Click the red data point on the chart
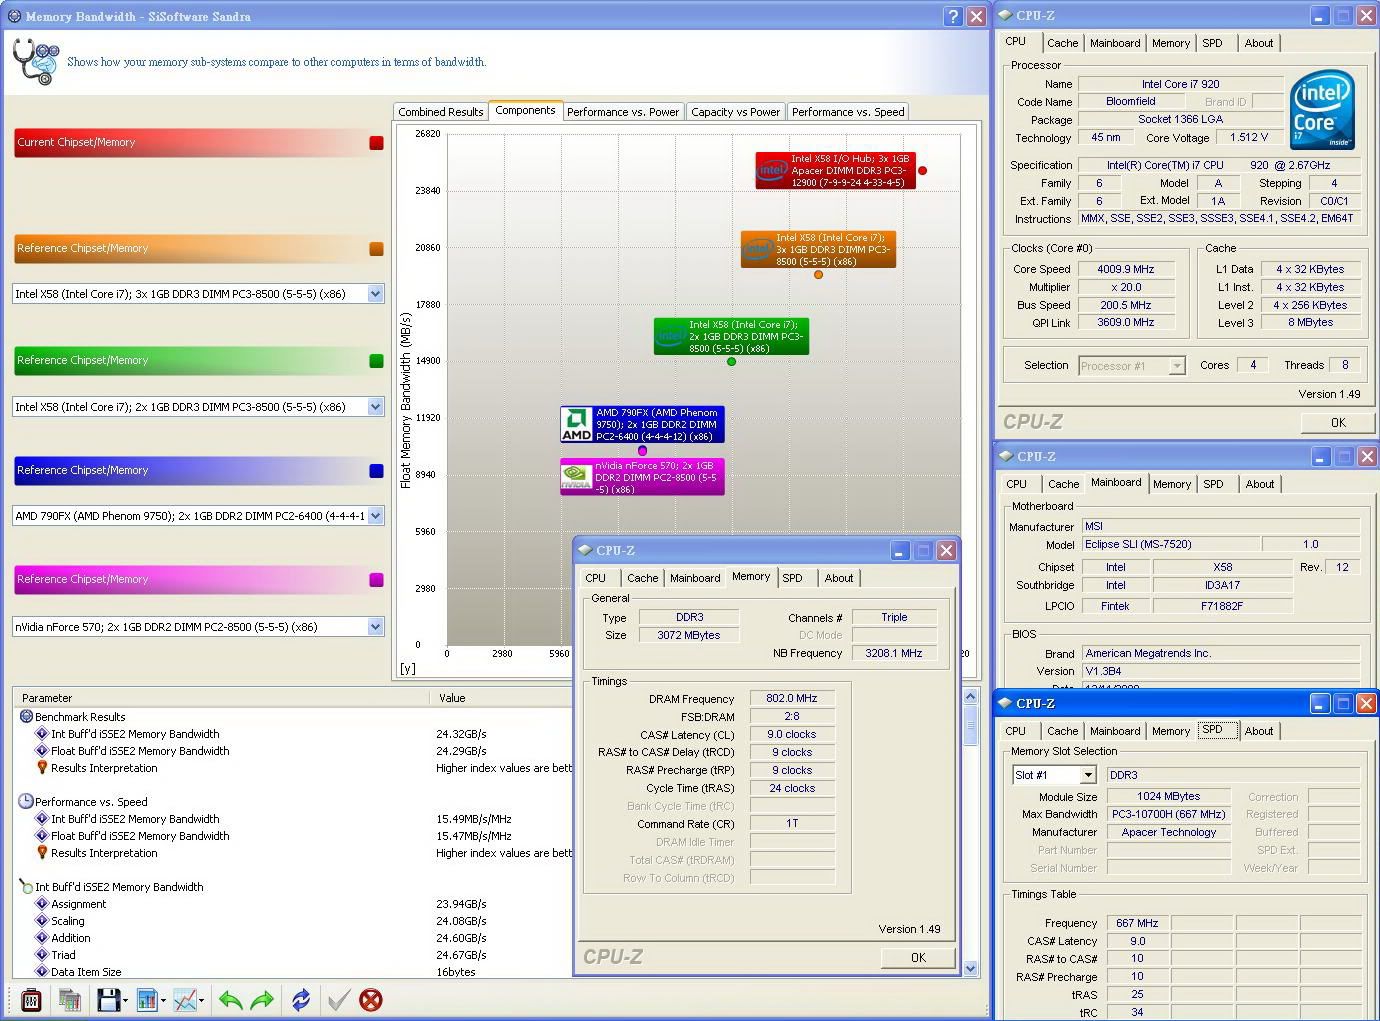Image resolution: width=1380 pixels, height=1021 pixels. point(922,170)
